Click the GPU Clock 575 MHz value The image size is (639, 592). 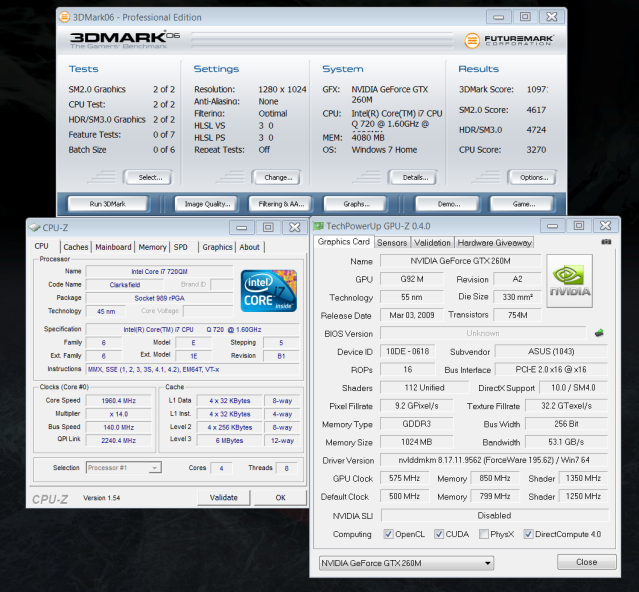coord(404,478)
